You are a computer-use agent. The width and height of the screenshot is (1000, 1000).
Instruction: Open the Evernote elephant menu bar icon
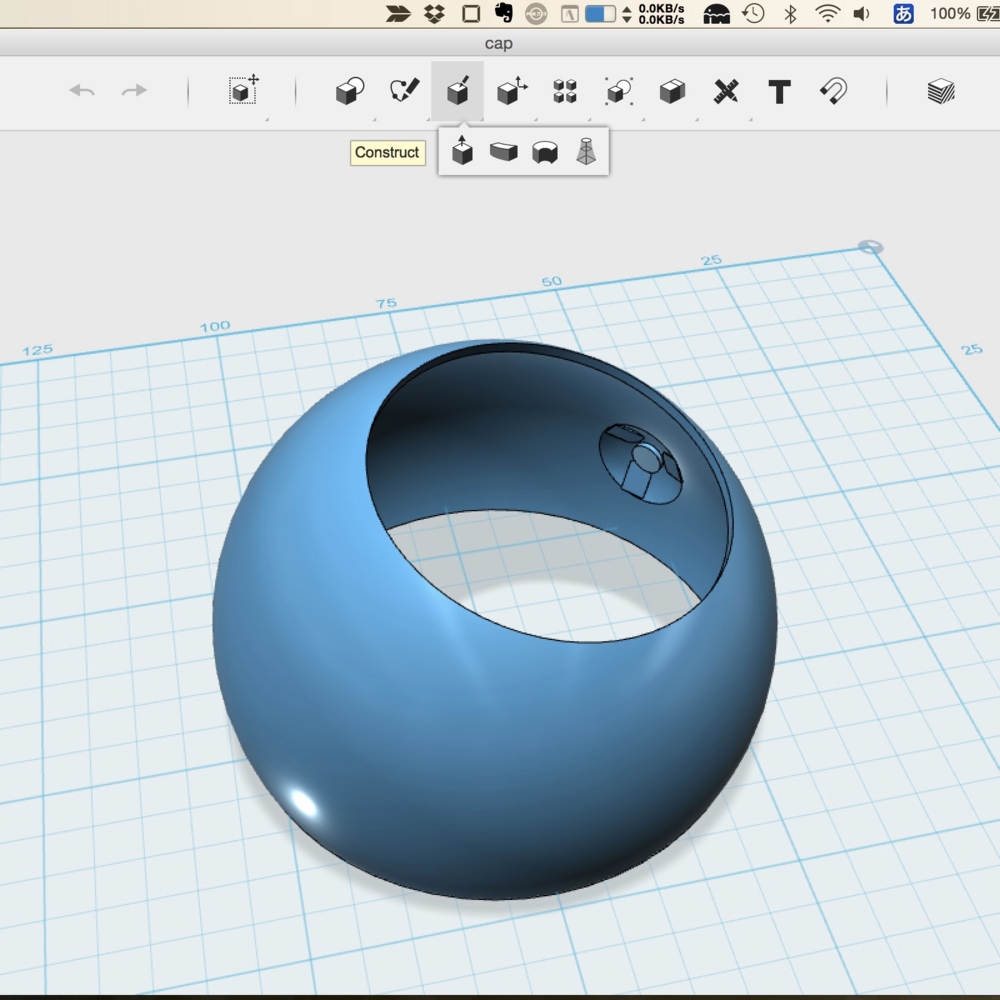tap(504, 13)
